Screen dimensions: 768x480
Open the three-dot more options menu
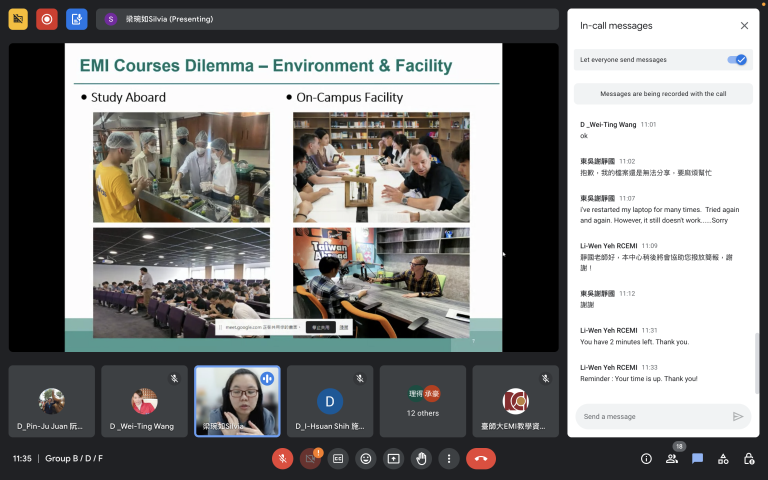449,459
